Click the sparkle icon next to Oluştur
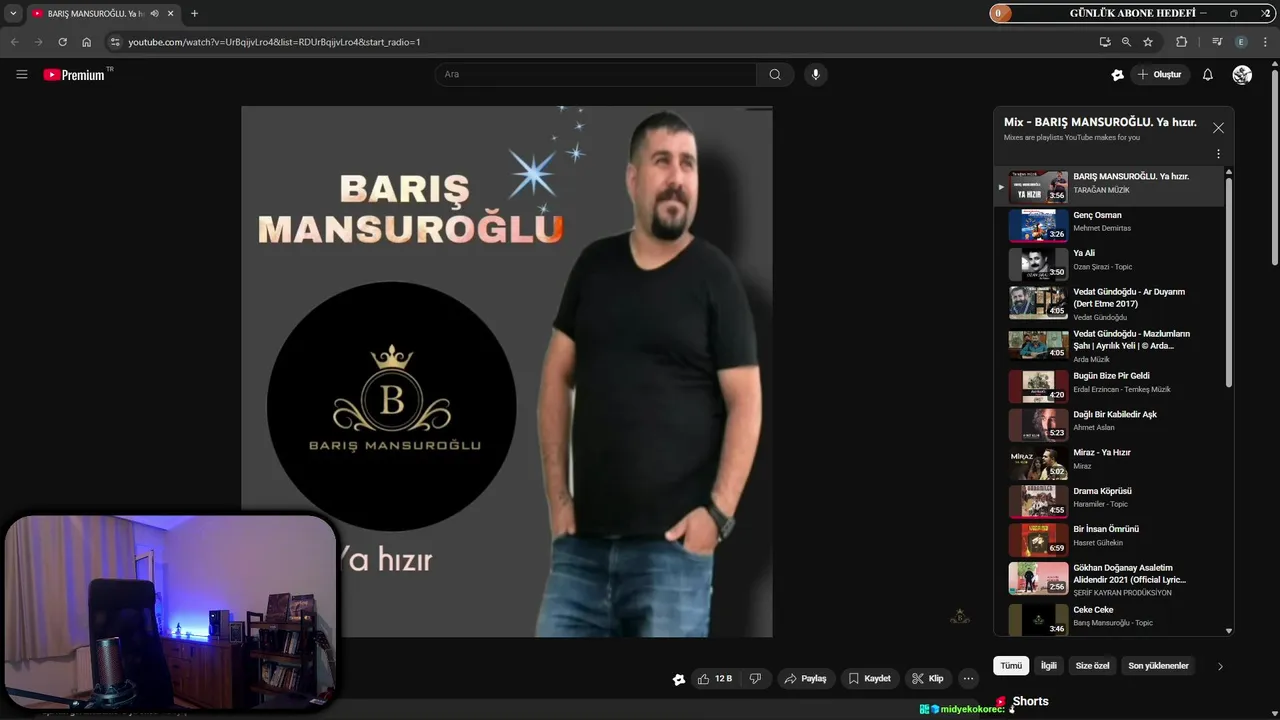The width and height of the screenshot is (1280, 720). 1118,74
